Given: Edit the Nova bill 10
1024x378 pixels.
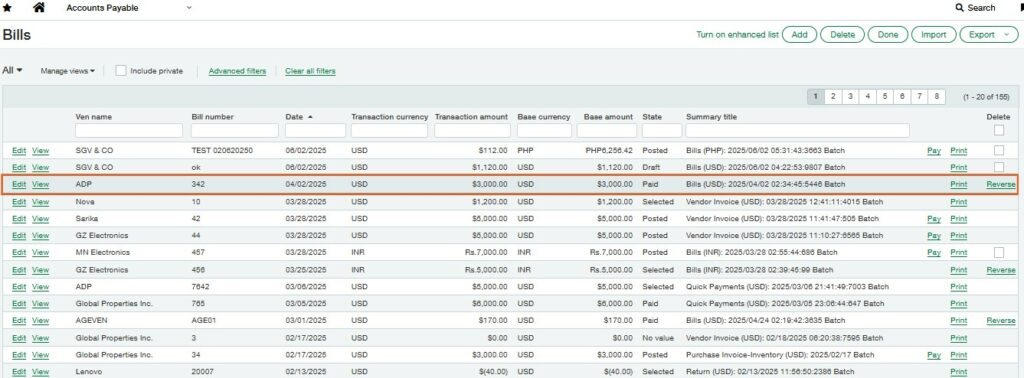Looking at the screenshot, I should coord(19,202).
